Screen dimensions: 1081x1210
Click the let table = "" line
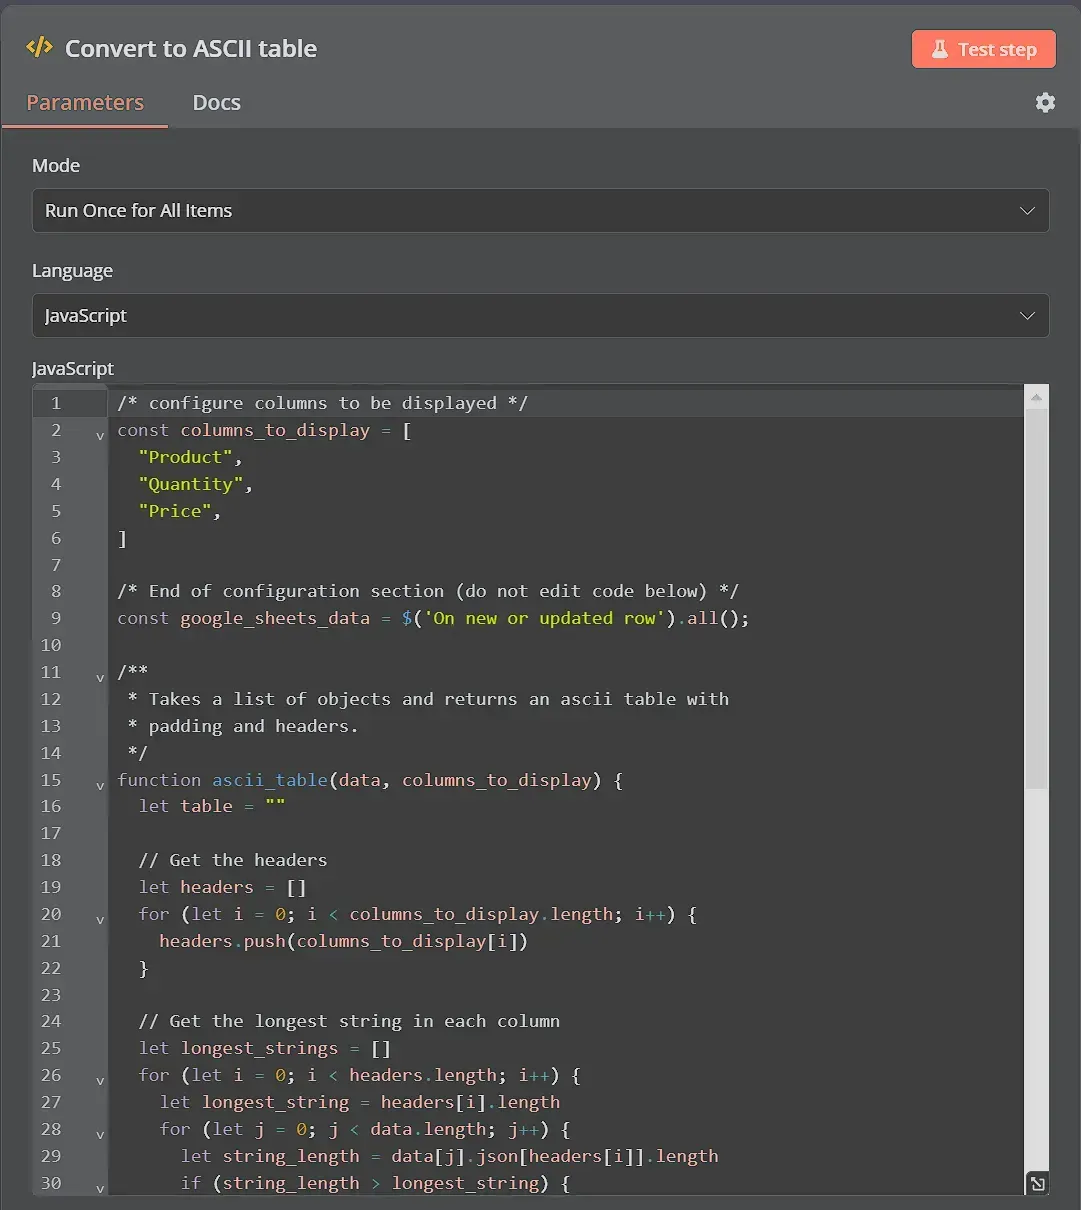[212, 806]
